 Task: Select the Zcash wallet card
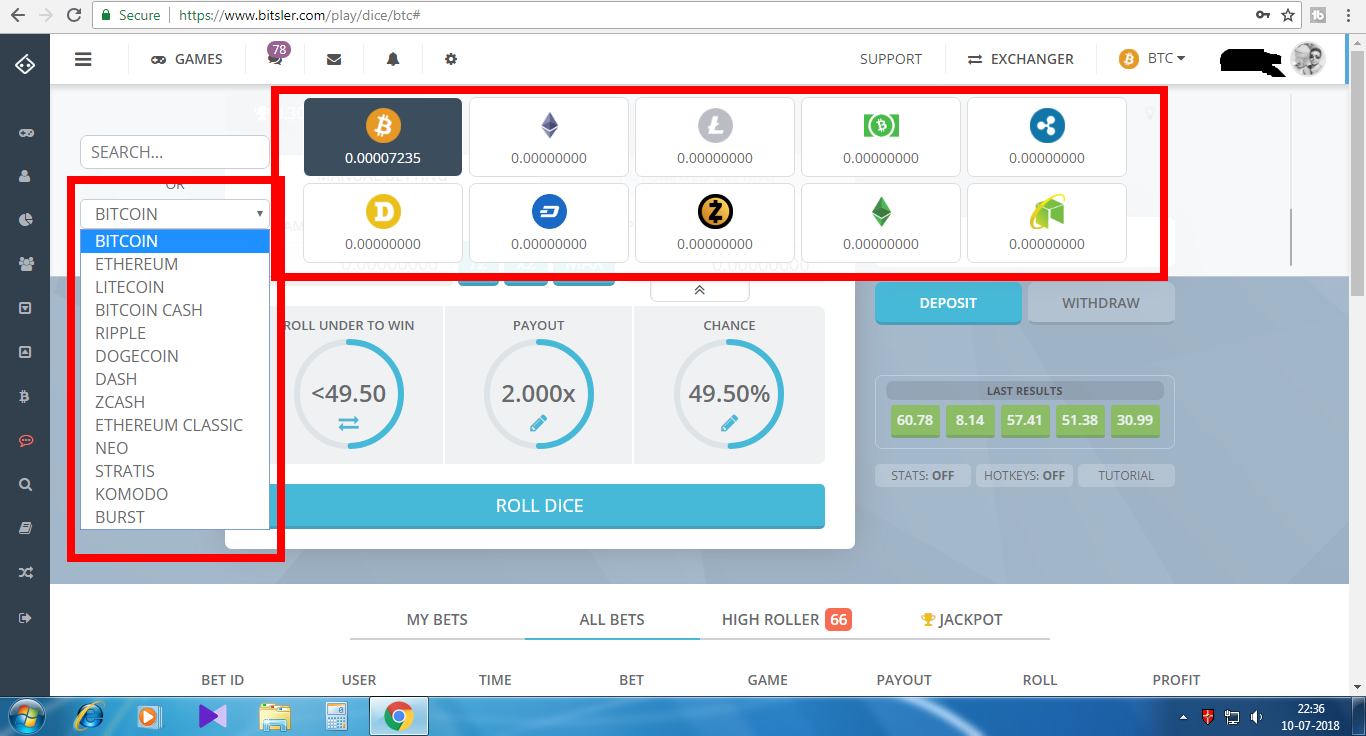(715, 223)
